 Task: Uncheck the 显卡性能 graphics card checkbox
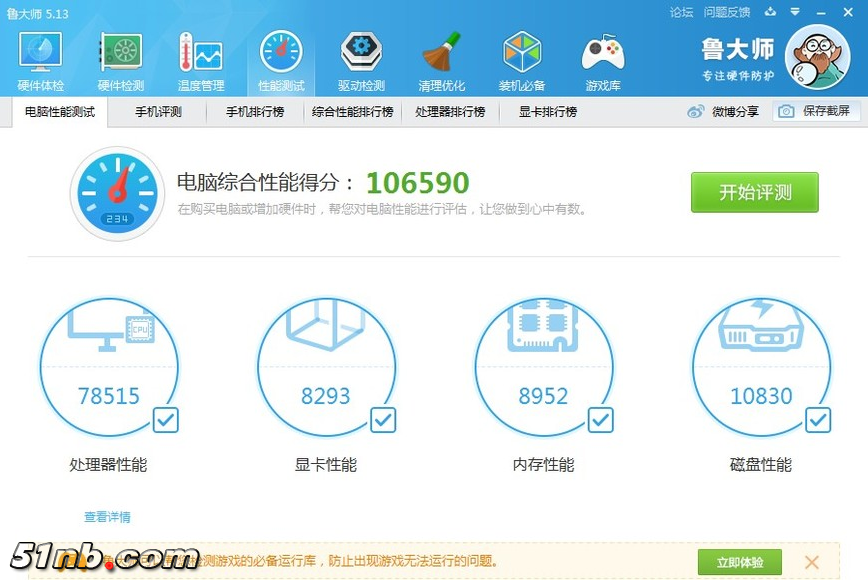click(x=383, y=420)
